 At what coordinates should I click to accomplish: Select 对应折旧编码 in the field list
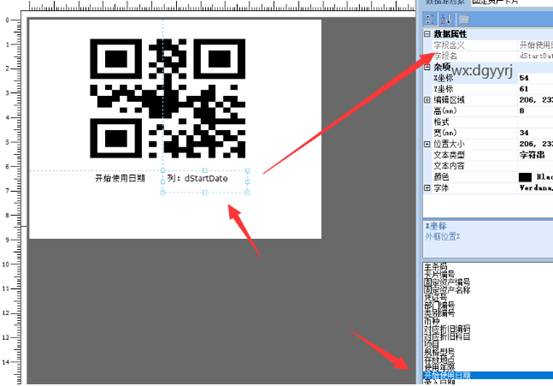(447, 328)
